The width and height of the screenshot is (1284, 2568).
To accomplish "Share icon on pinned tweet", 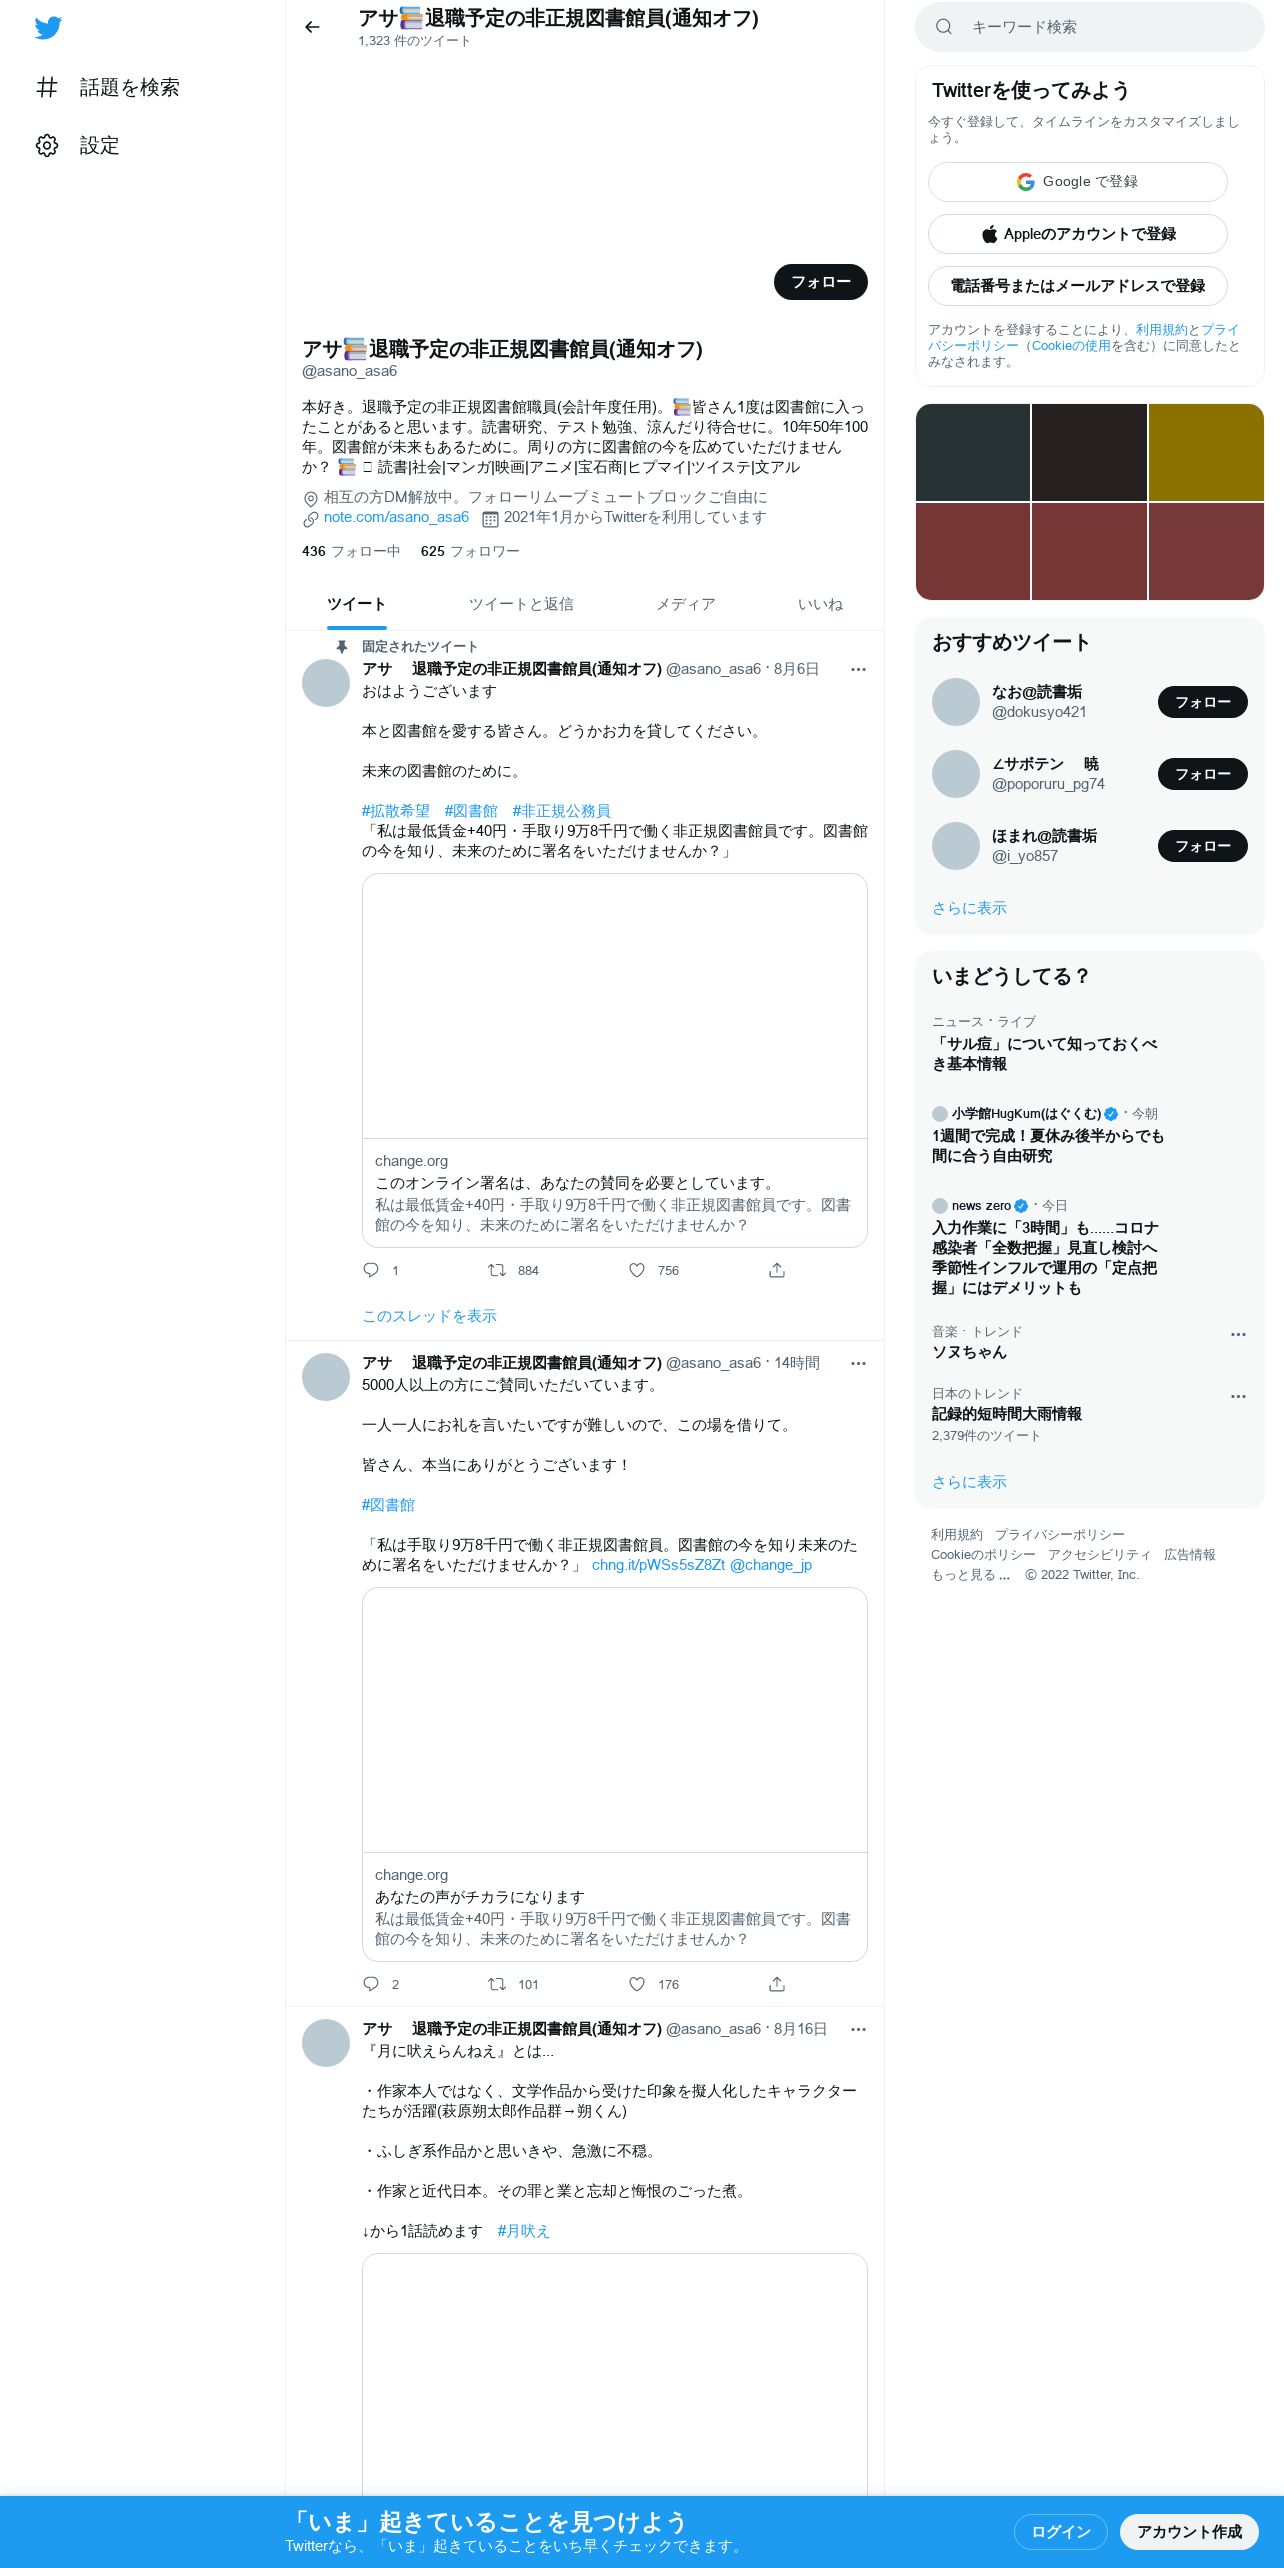I will (777, 1270).
